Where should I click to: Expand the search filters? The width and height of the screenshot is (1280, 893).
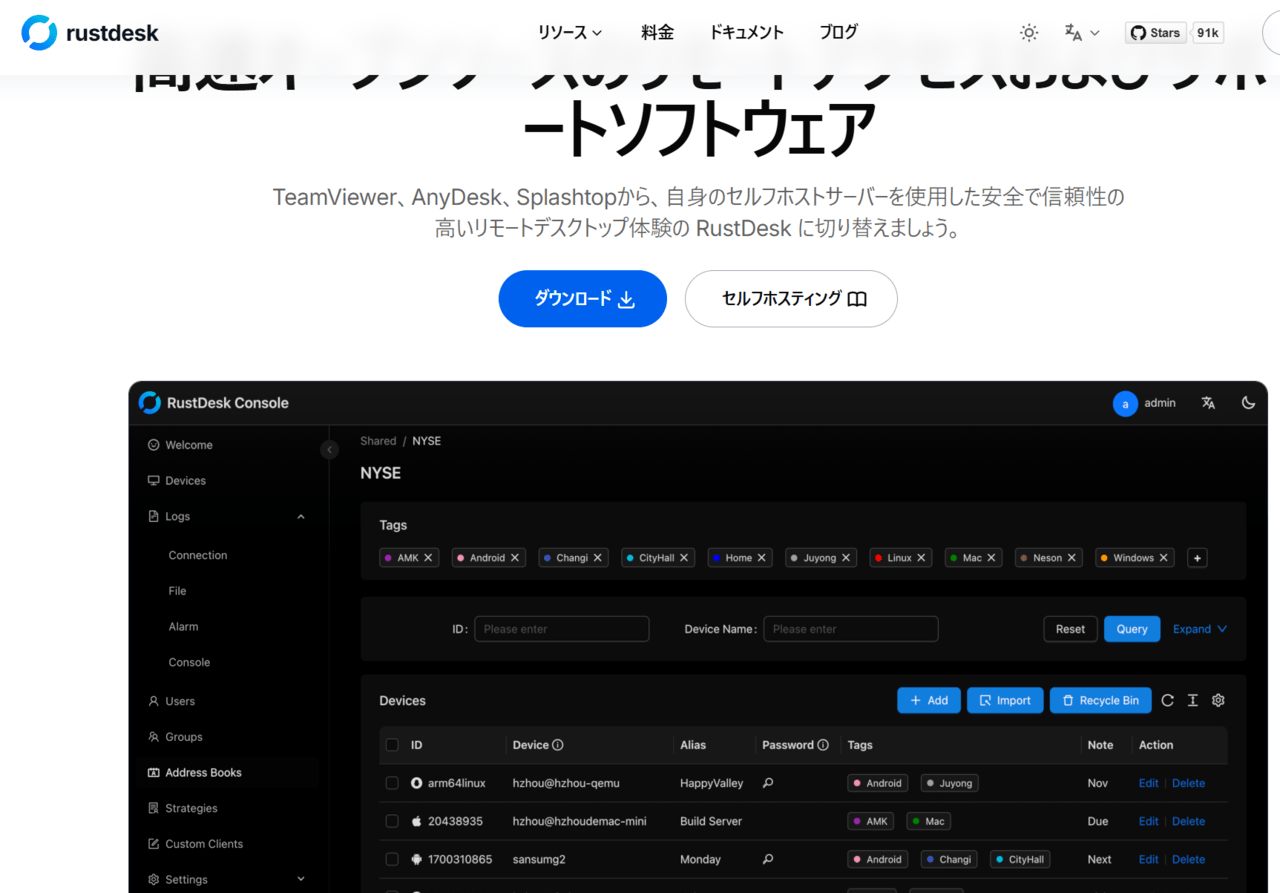(1200, 629)
